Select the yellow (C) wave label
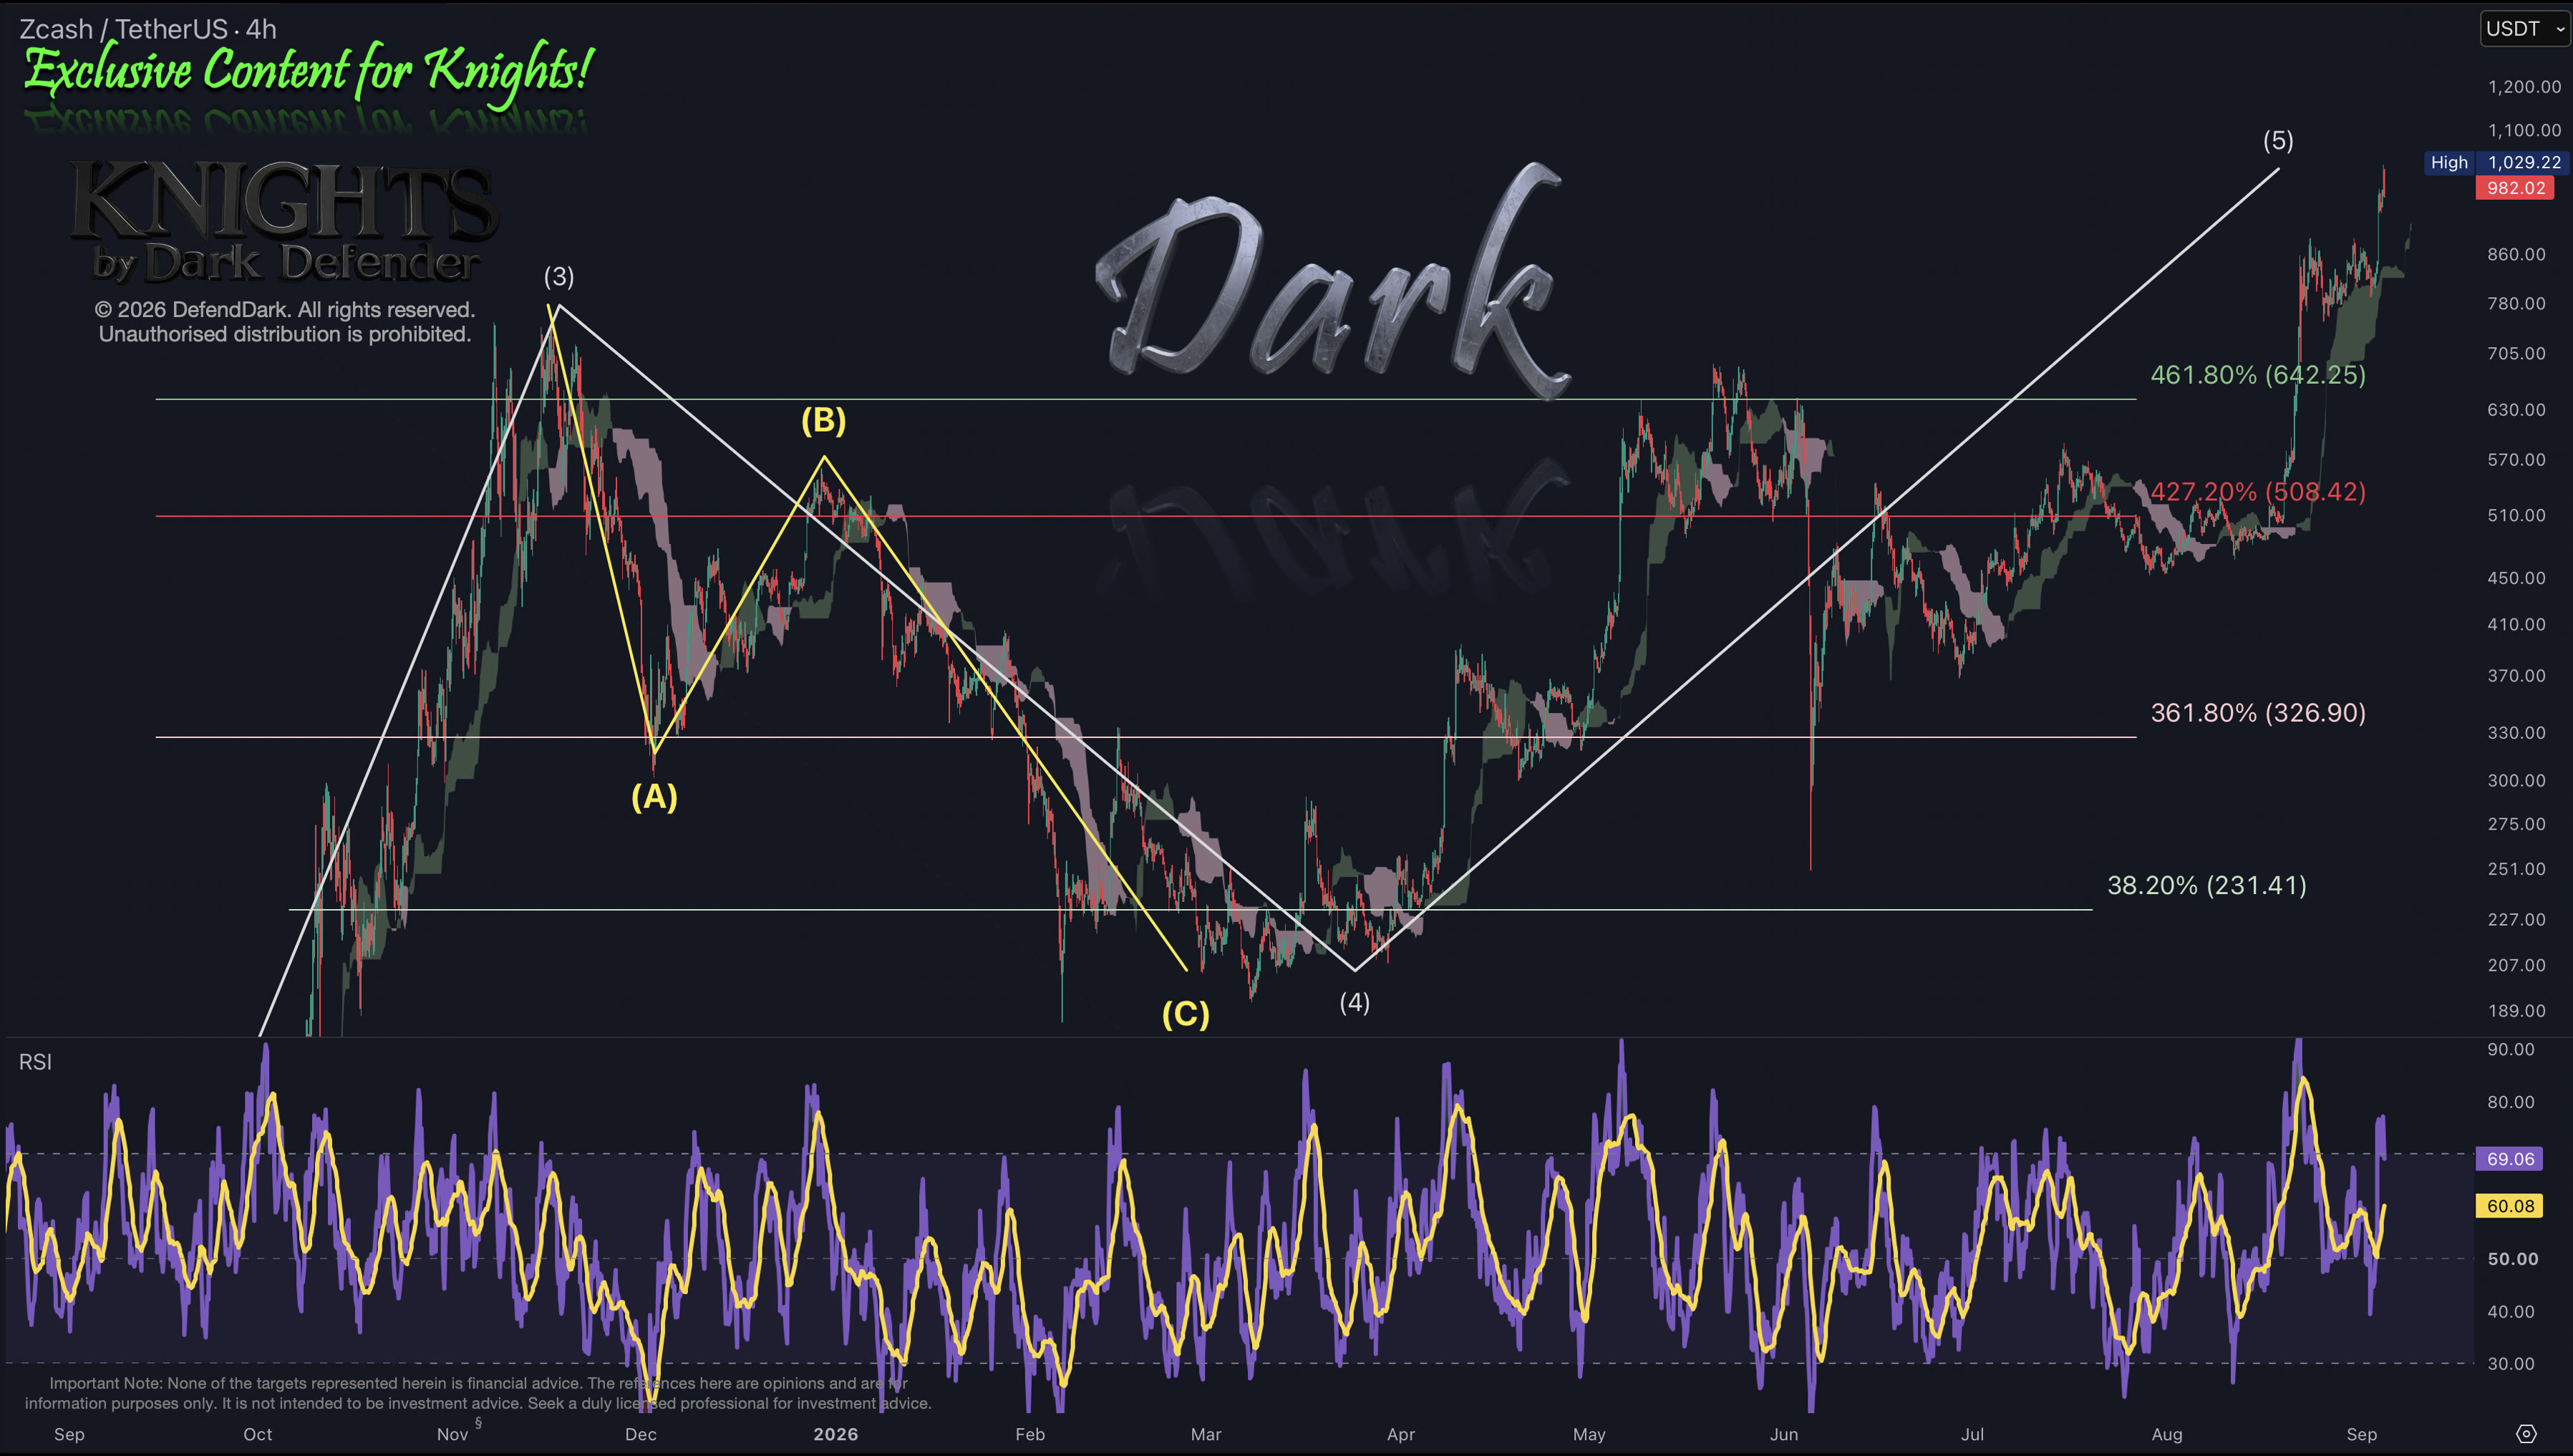 pyautogui.click(x=1185, y=1014)
